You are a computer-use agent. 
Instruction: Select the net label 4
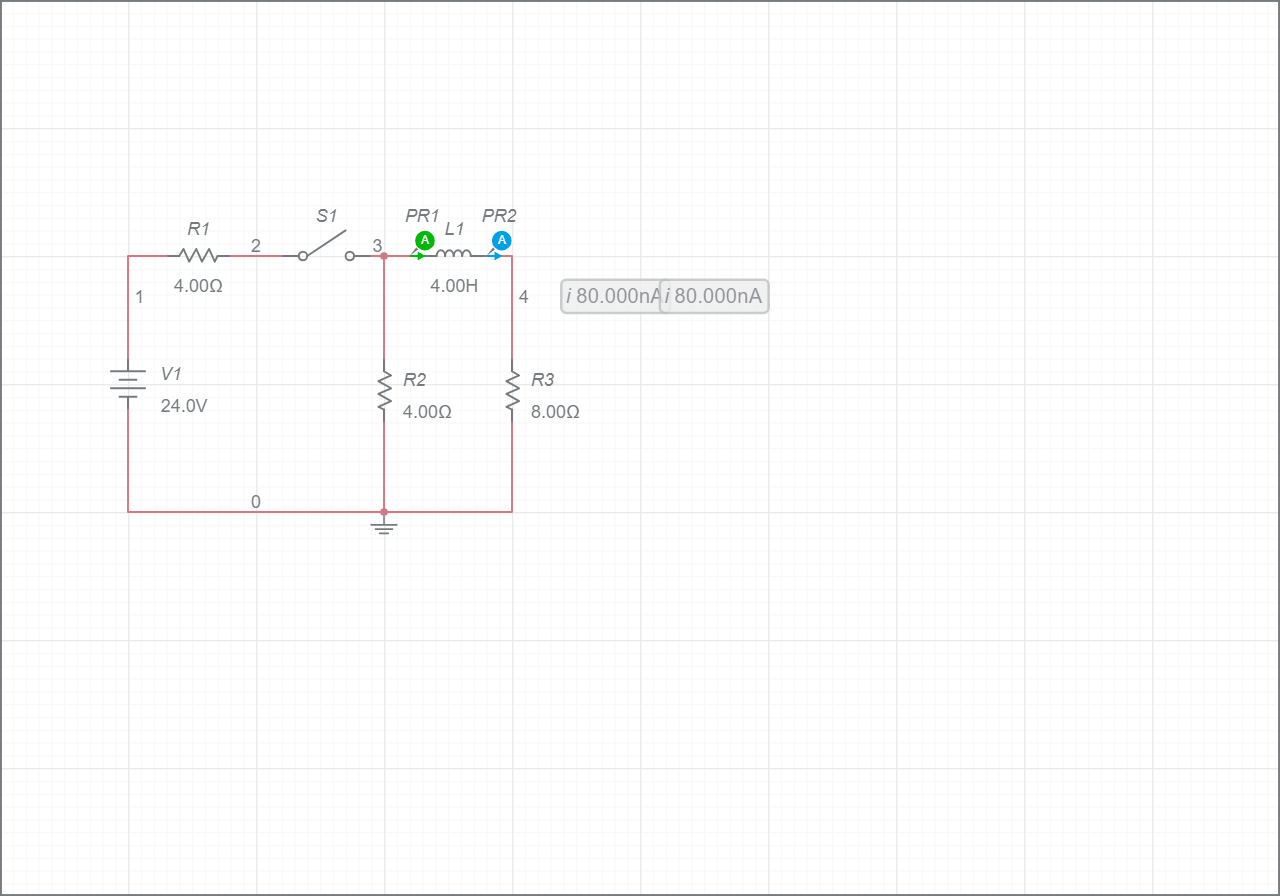[x=523, y=297]
